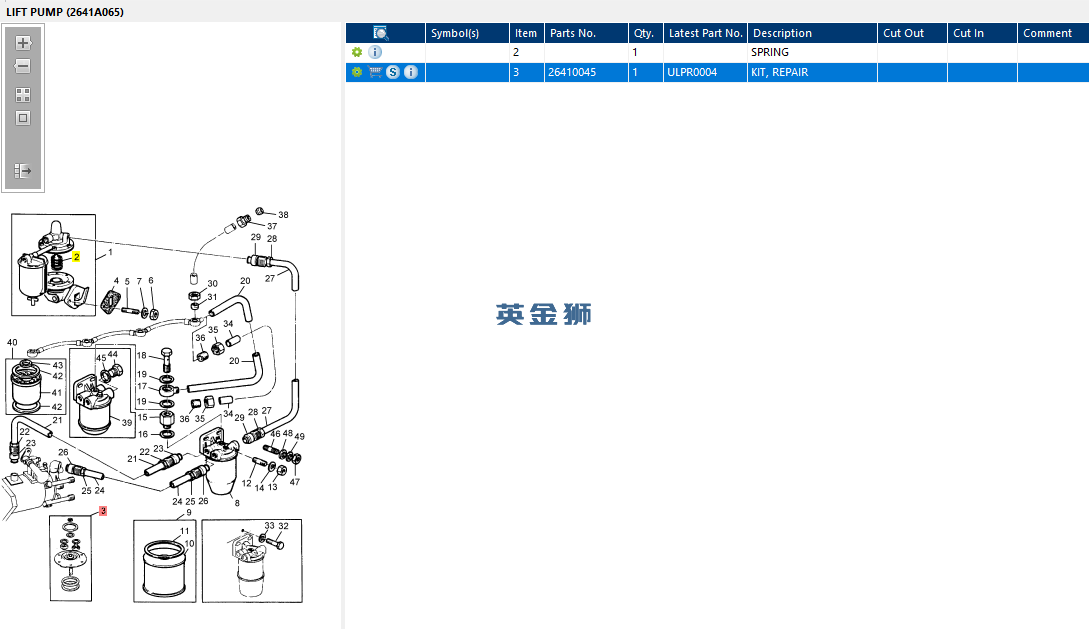
Task: Click callout 8 below the filter bowl
Action: [237, 503]
